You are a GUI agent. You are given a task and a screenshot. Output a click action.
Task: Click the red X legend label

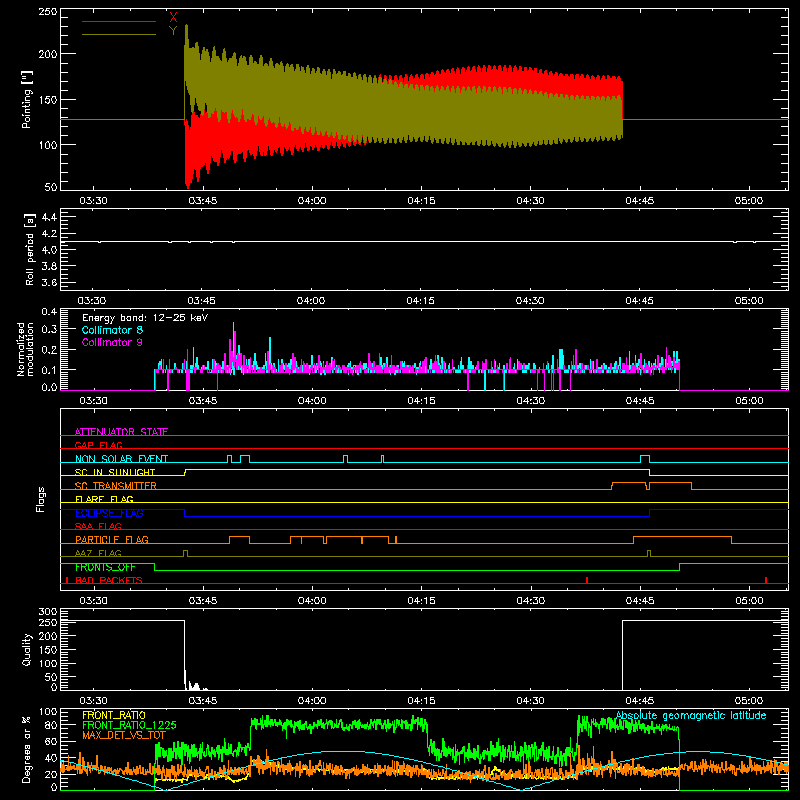173,17
